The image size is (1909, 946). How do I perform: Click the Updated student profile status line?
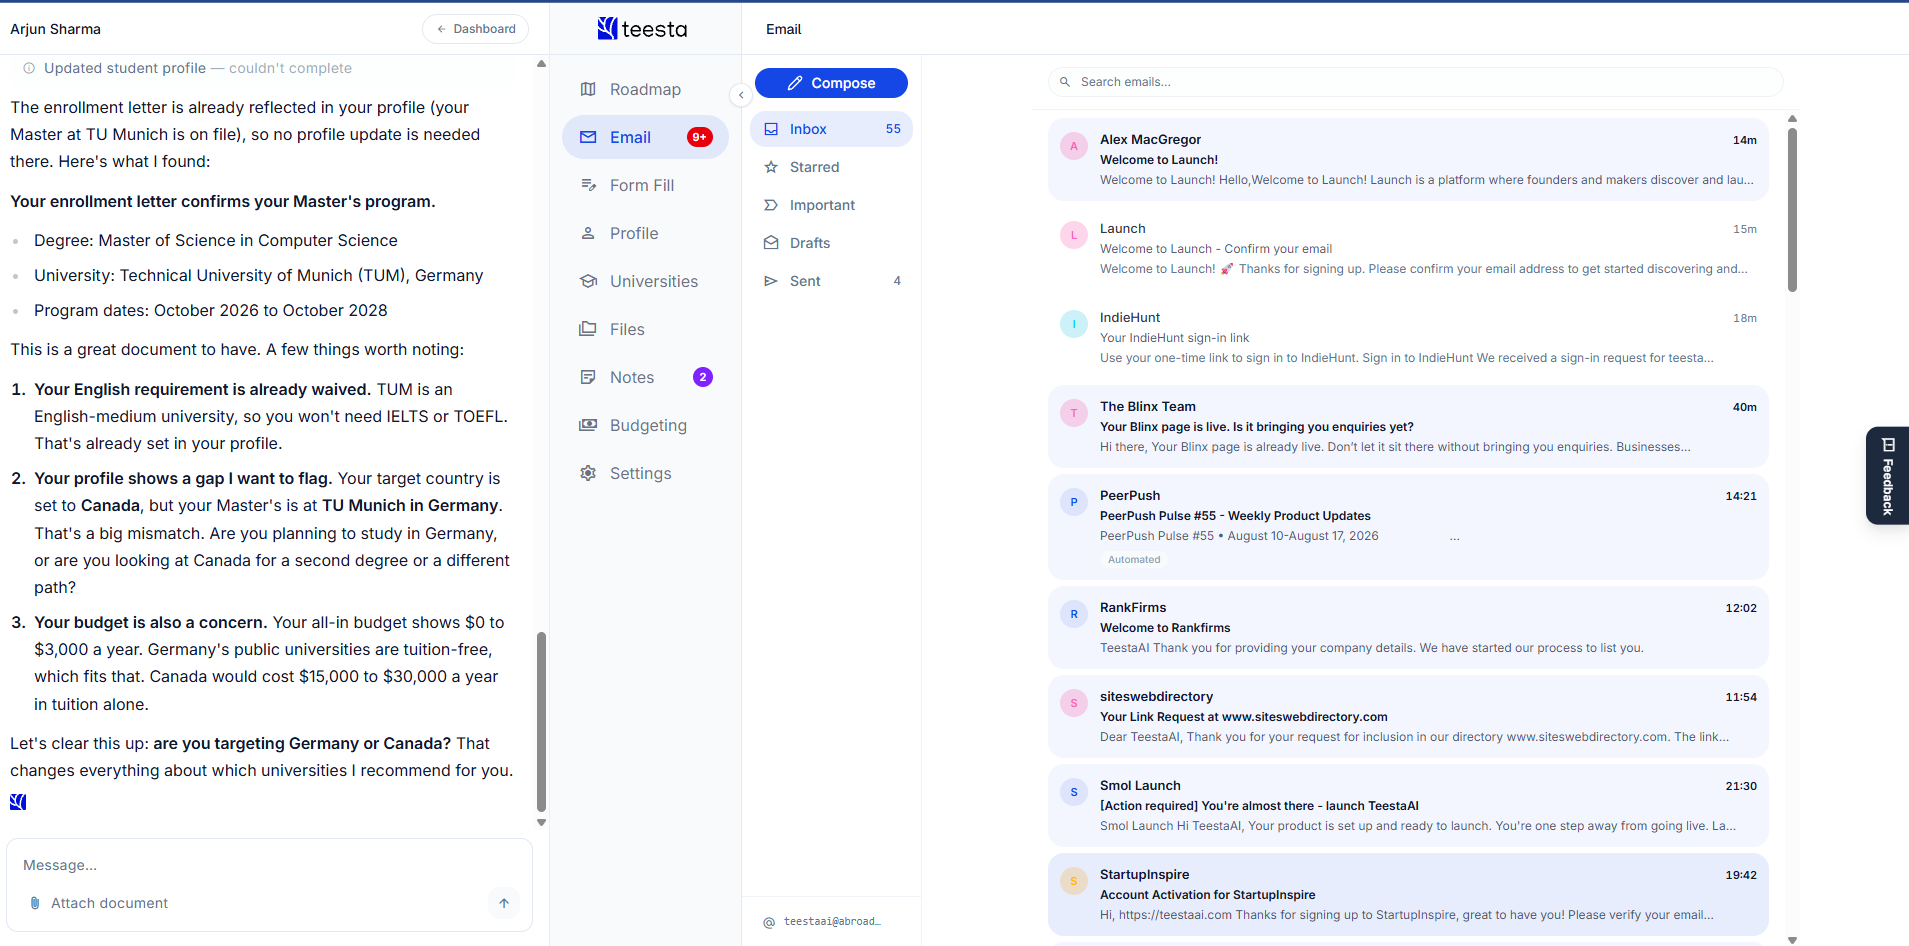click(187, 68)
